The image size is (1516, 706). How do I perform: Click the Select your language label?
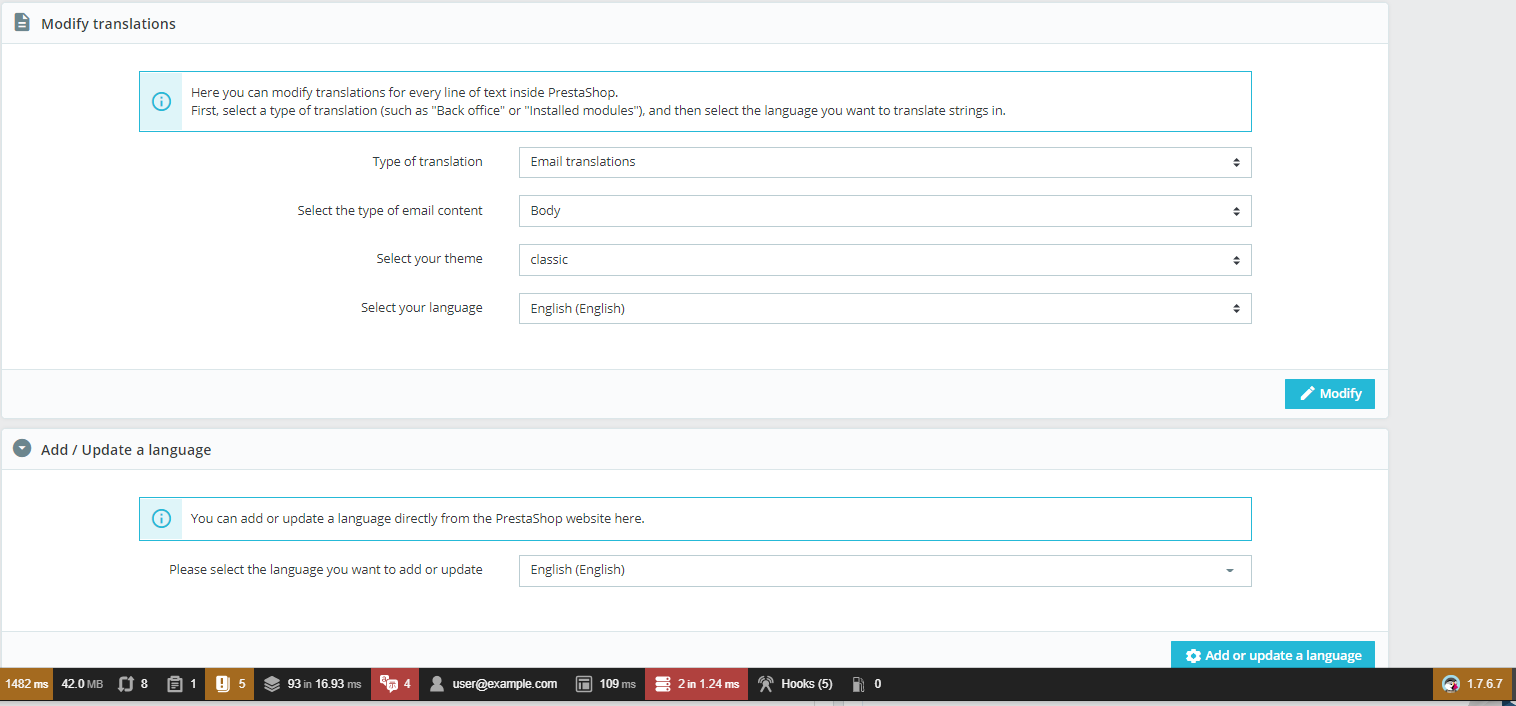click(422, 307)
